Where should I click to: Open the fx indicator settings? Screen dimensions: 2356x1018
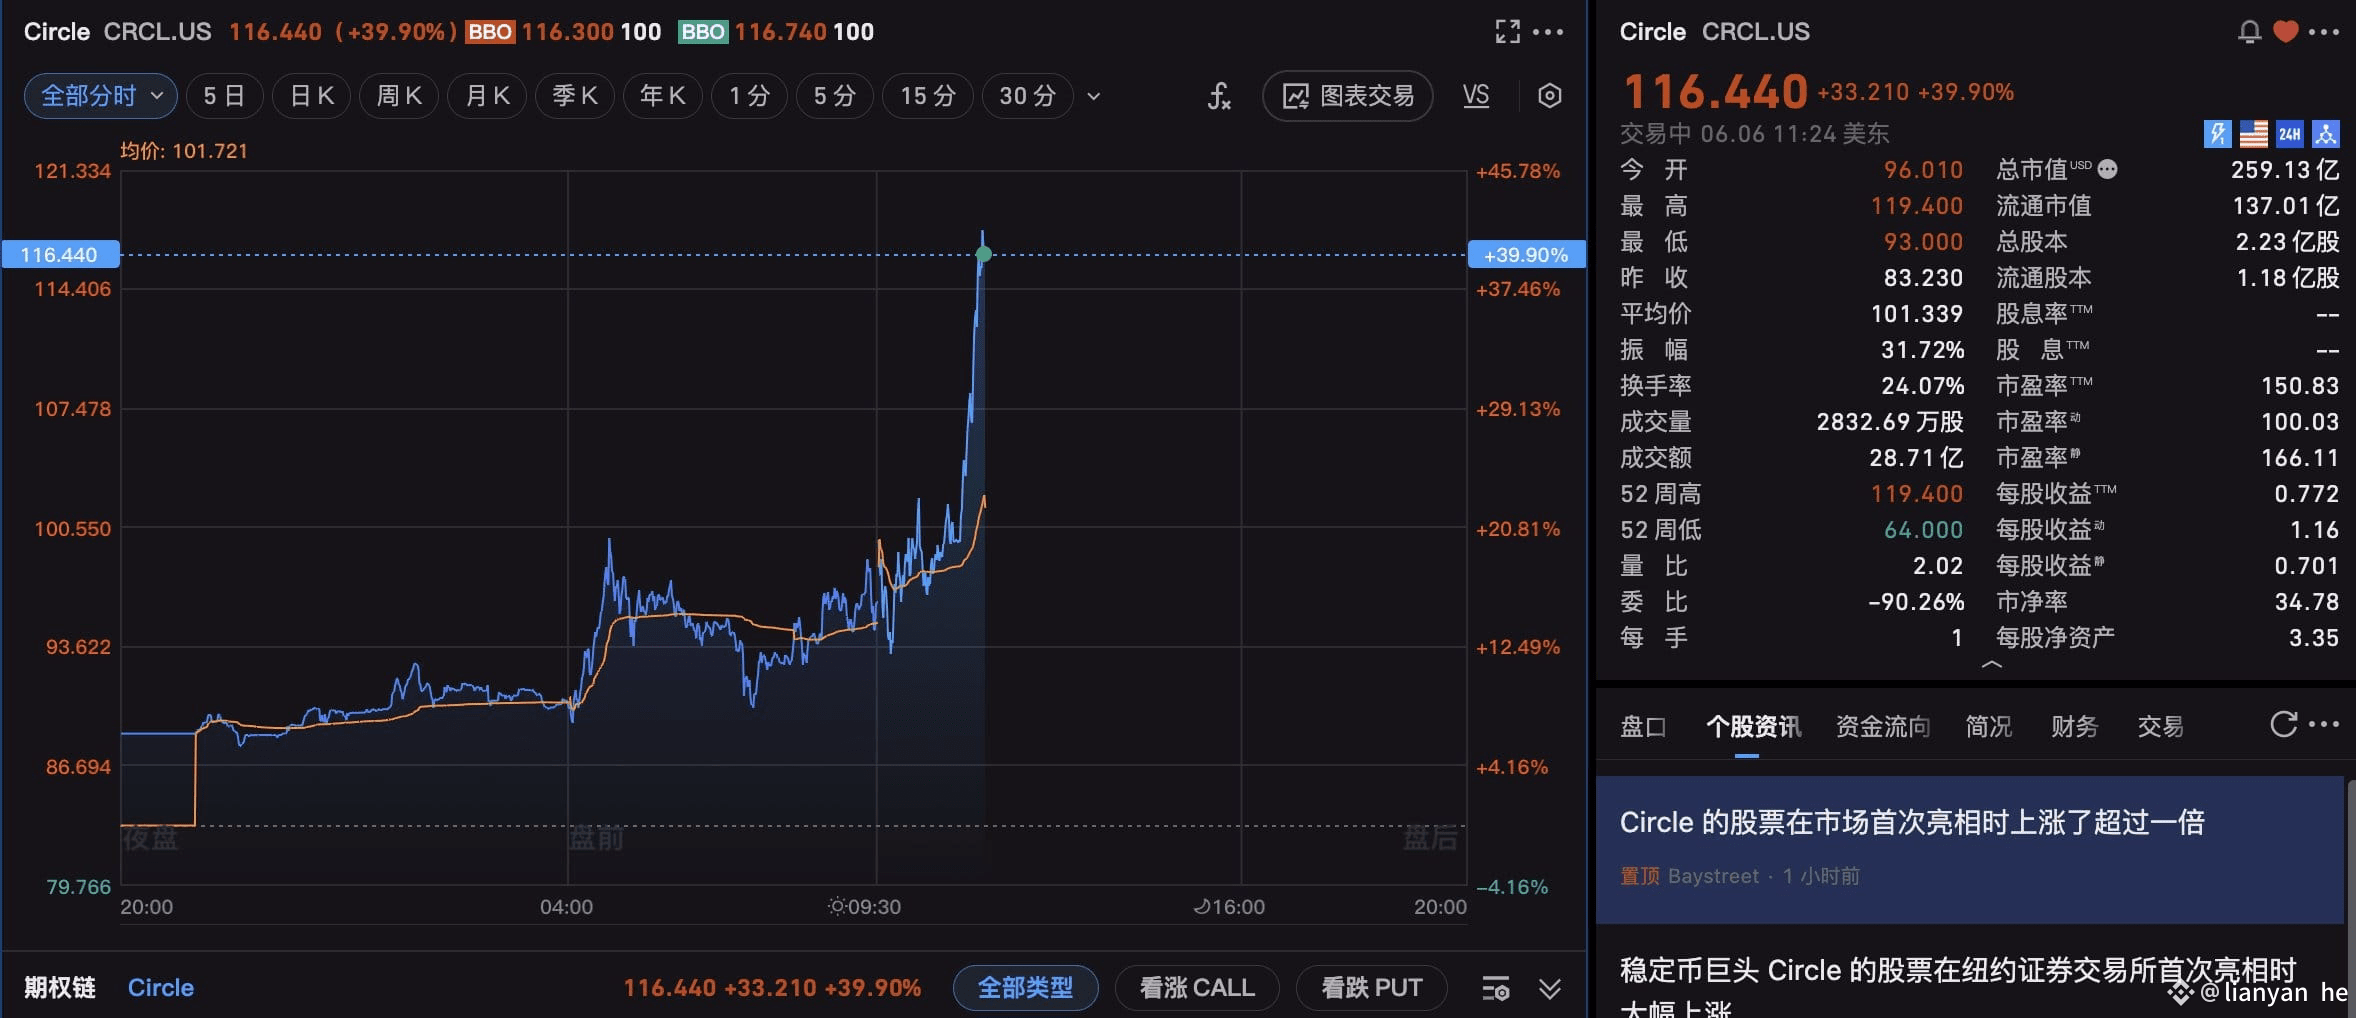coord(1219,96)
